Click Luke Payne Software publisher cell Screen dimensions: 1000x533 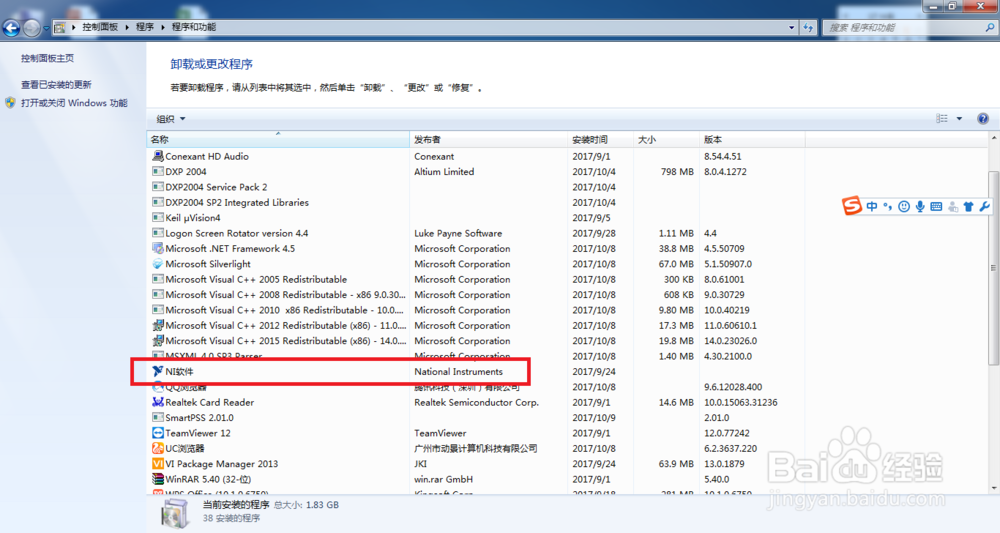[458, 233]
